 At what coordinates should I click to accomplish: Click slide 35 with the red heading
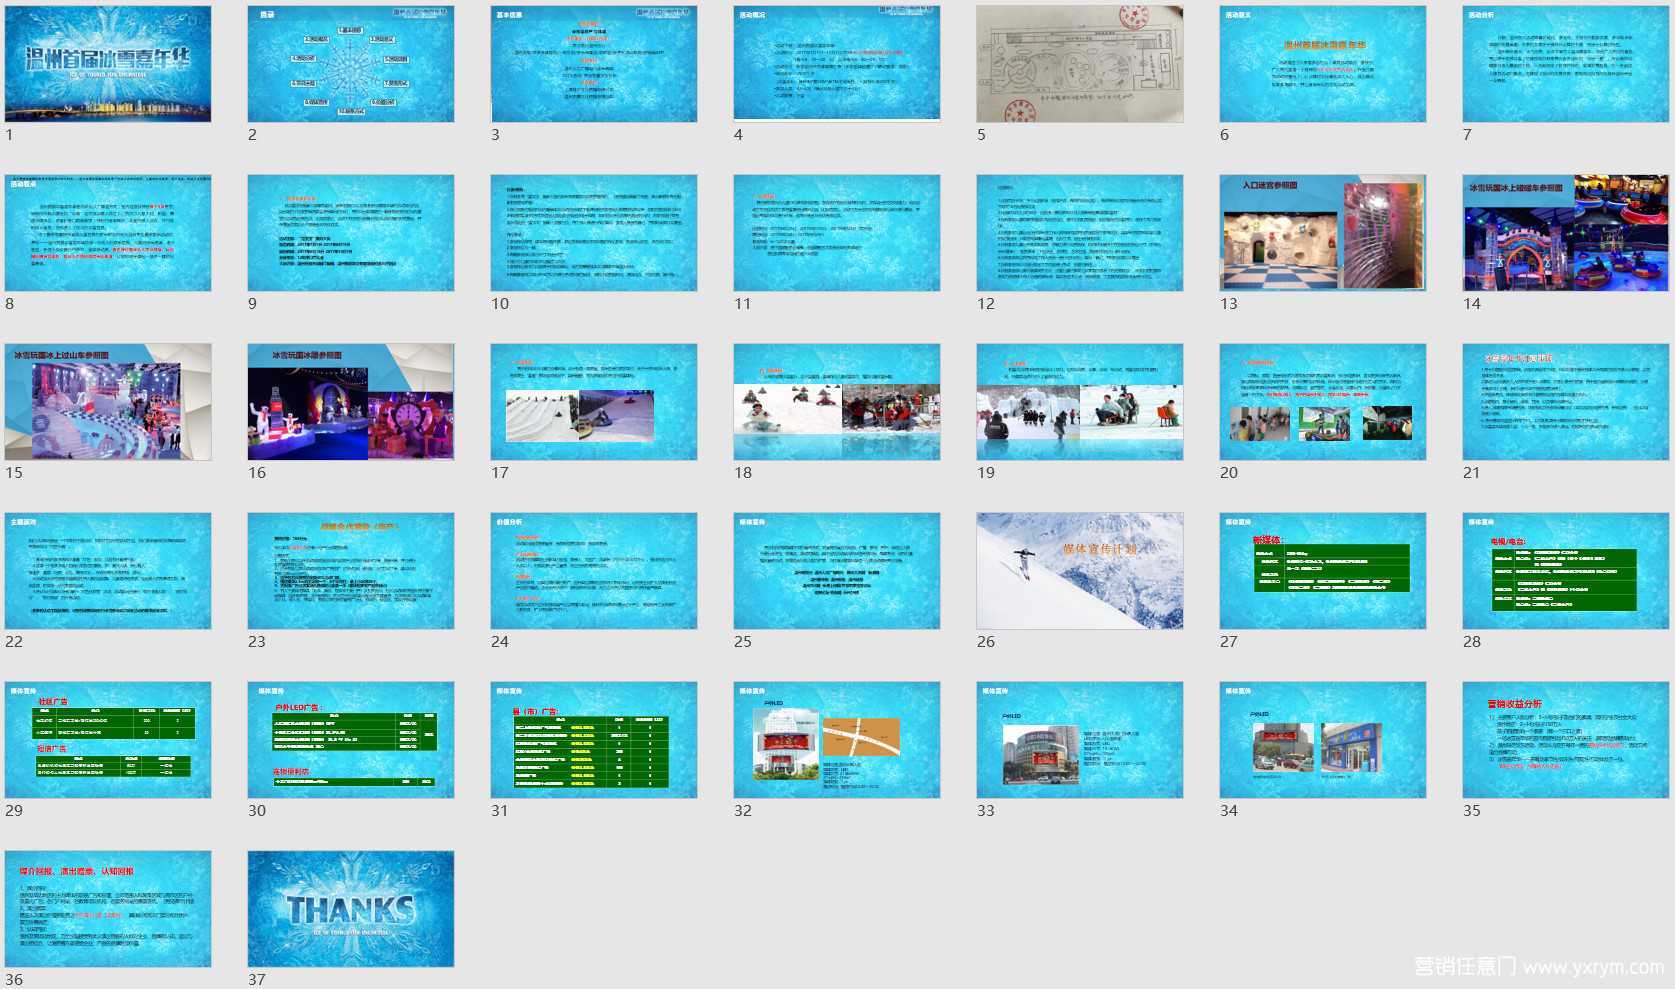point(1566,740)
